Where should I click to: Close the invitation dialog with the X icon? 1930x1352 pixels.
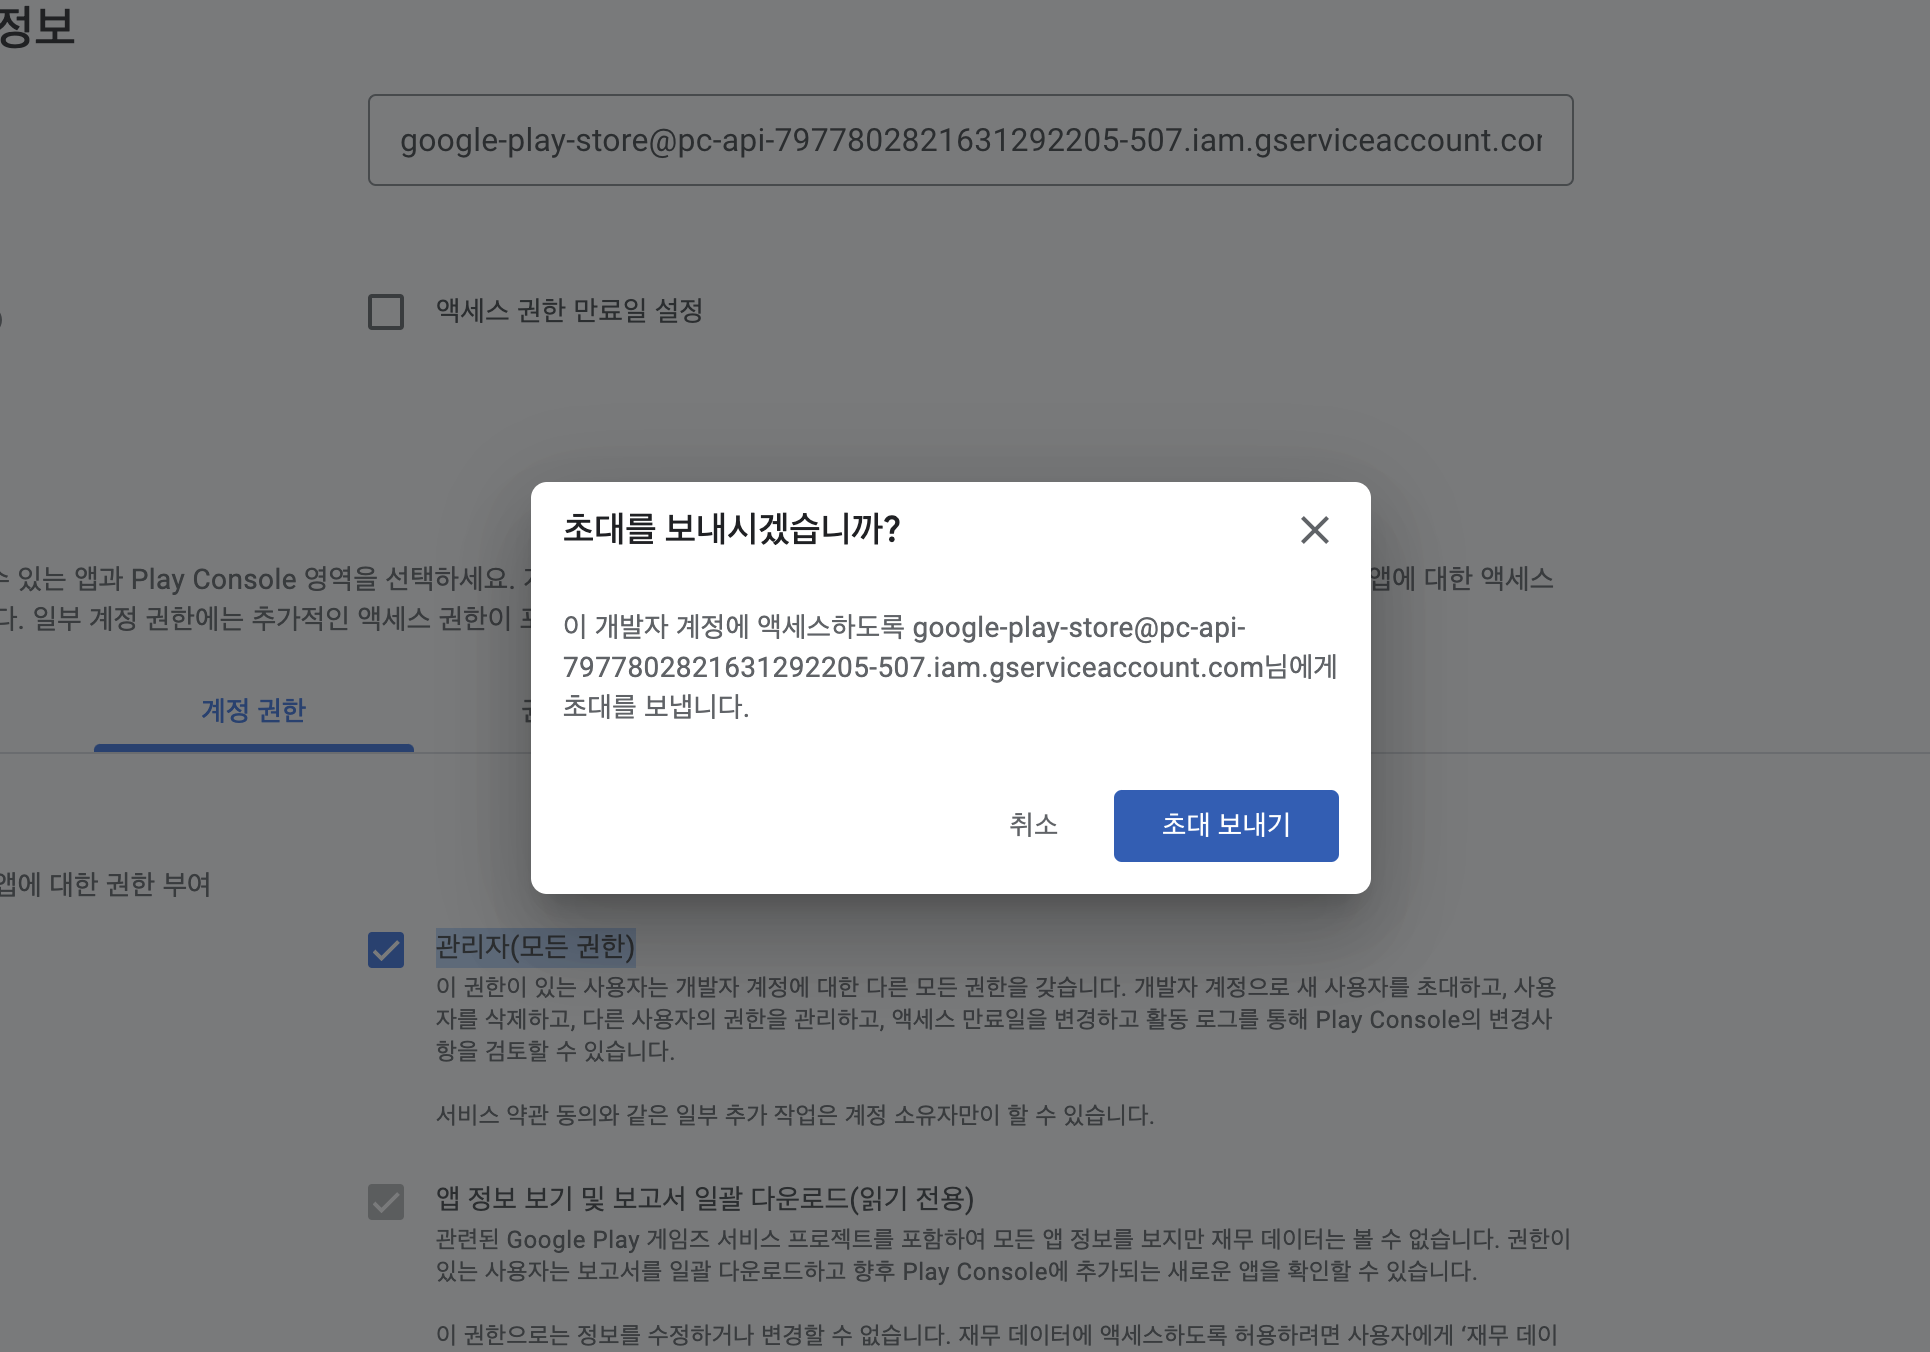pyautogui.click(x=1314, y=530)
